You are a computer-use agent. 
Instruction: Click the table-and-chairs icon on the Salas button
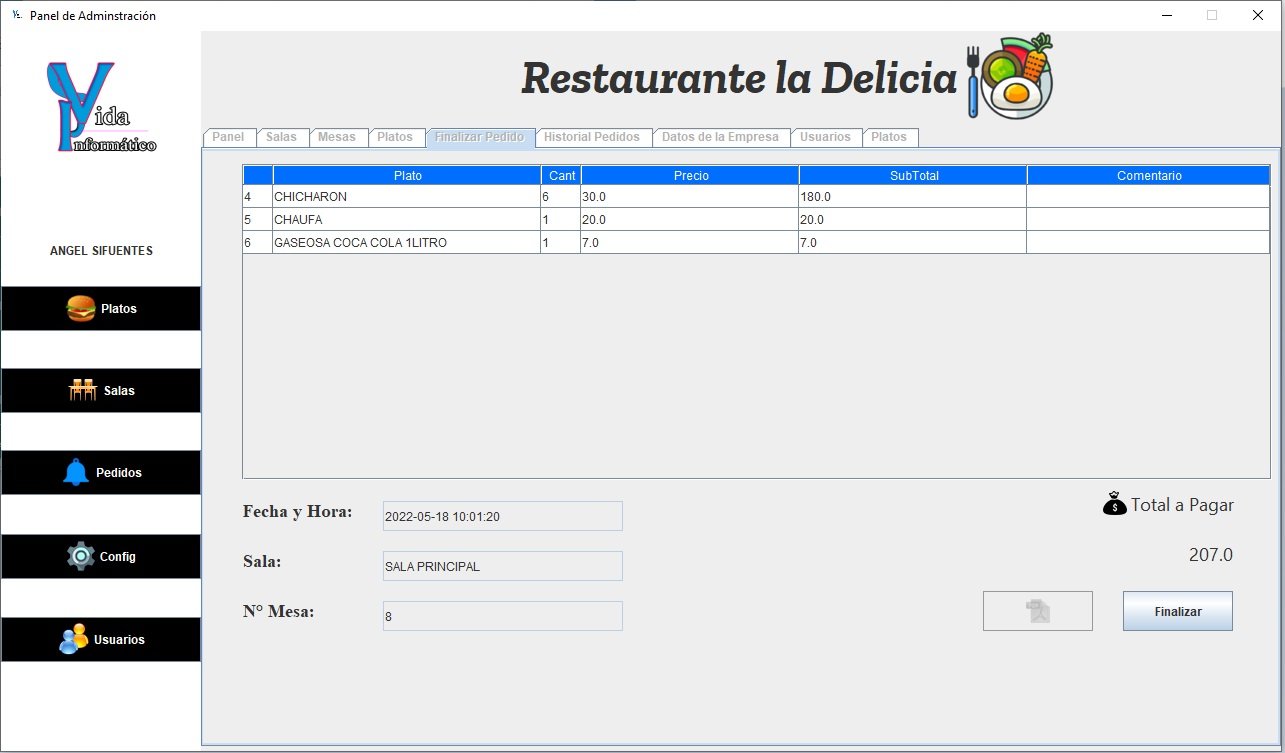(x=83, y=391)
